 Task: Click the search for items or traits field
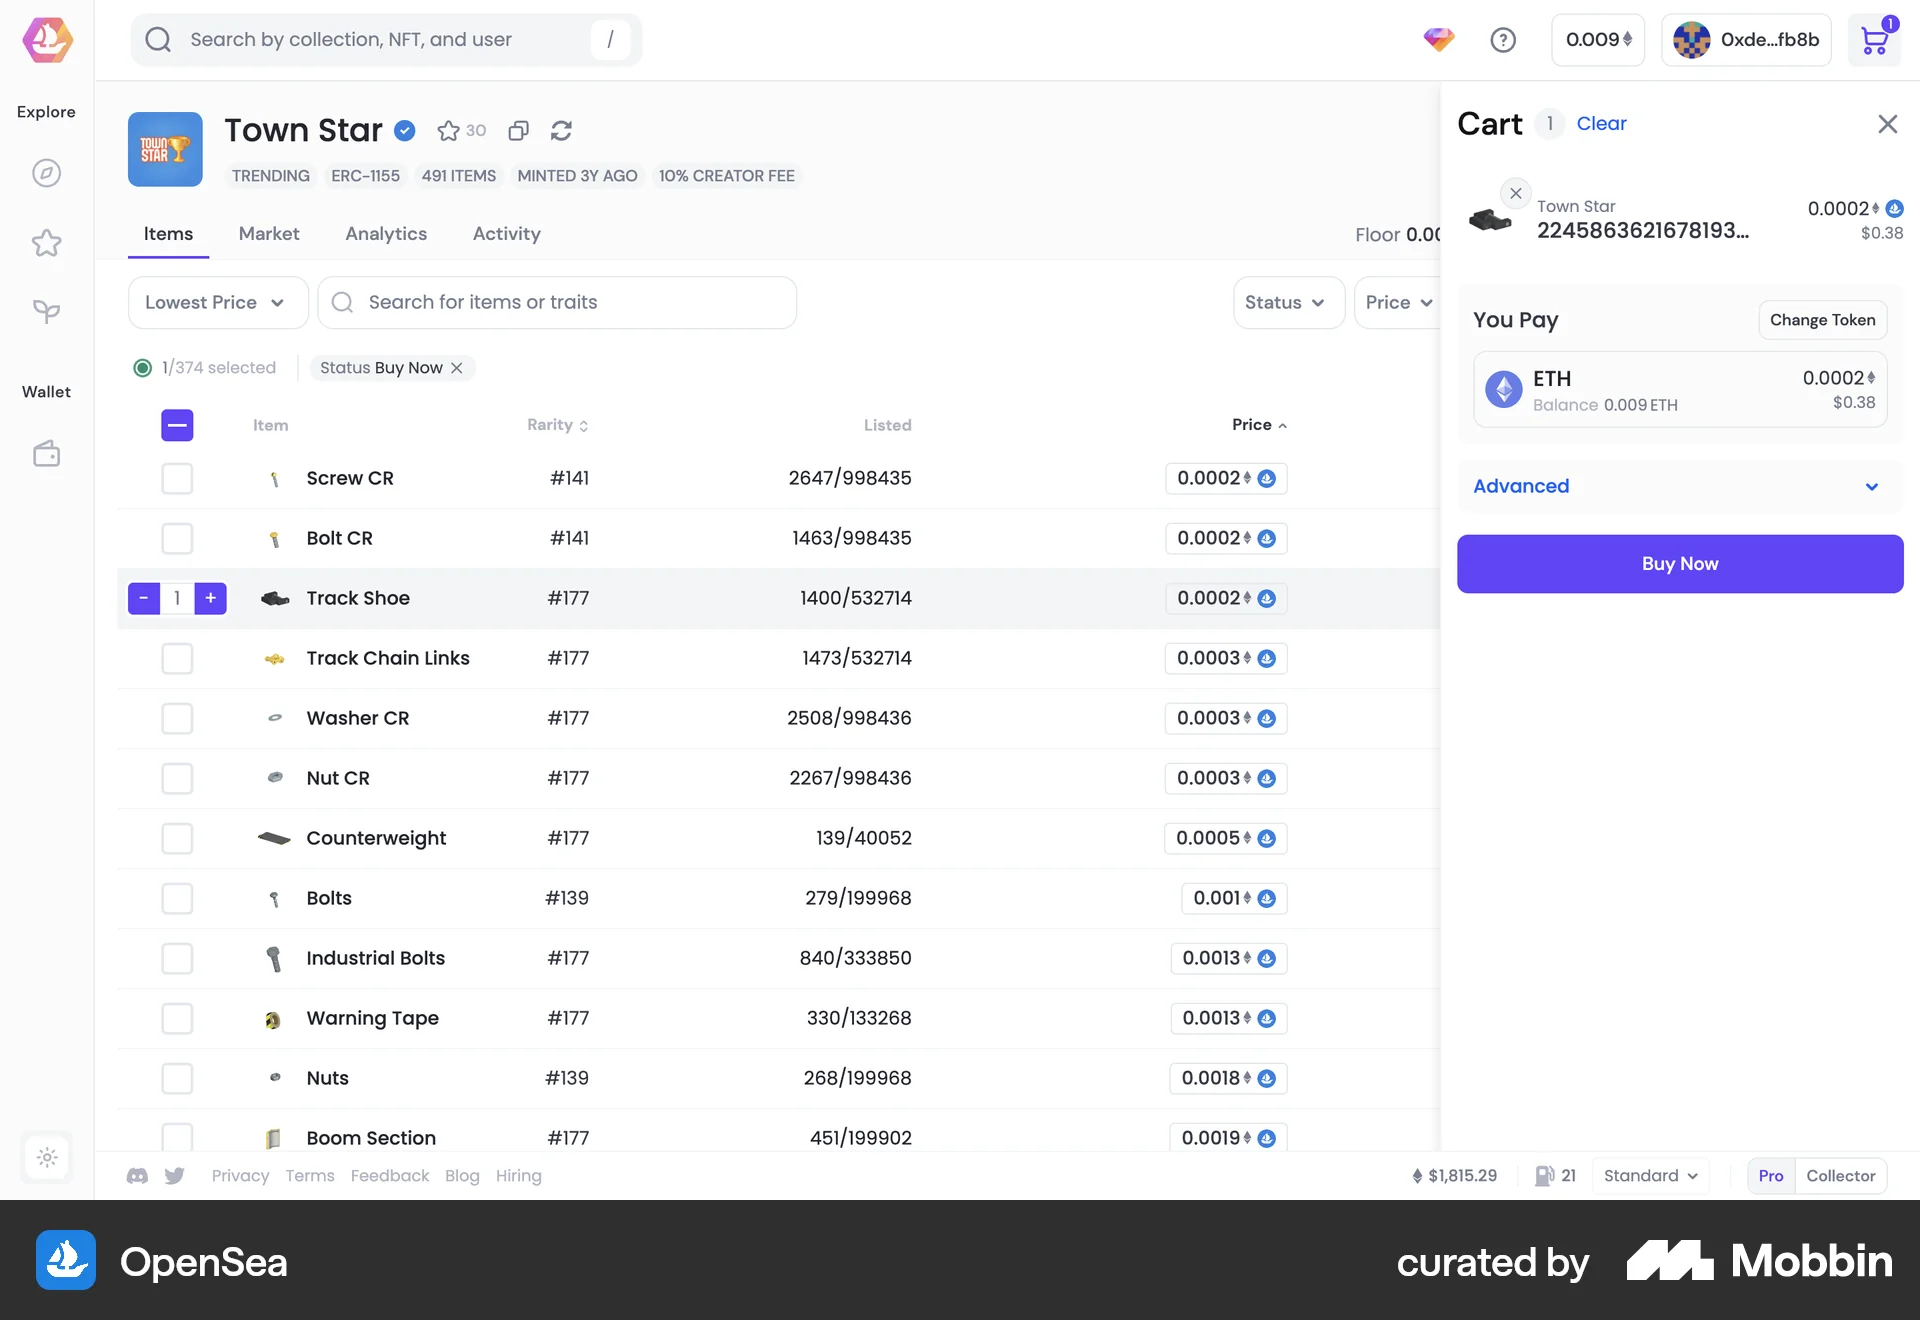click(557, 302)
